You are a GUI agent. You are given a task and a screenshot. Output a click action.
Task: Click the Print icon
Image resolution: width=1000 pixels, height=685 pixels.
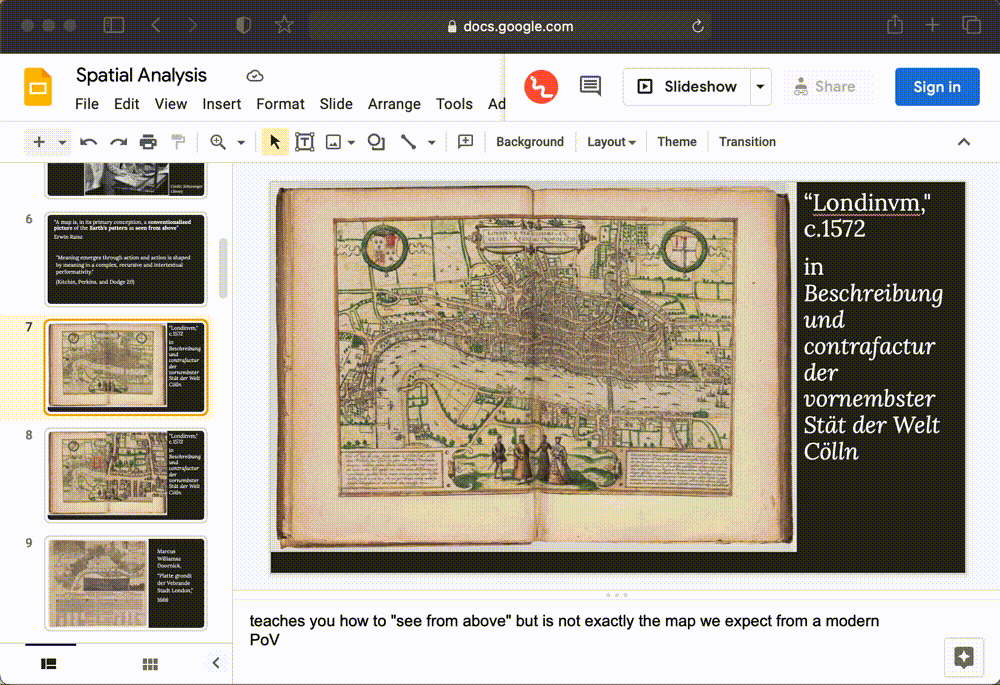[x=148, y=142]
